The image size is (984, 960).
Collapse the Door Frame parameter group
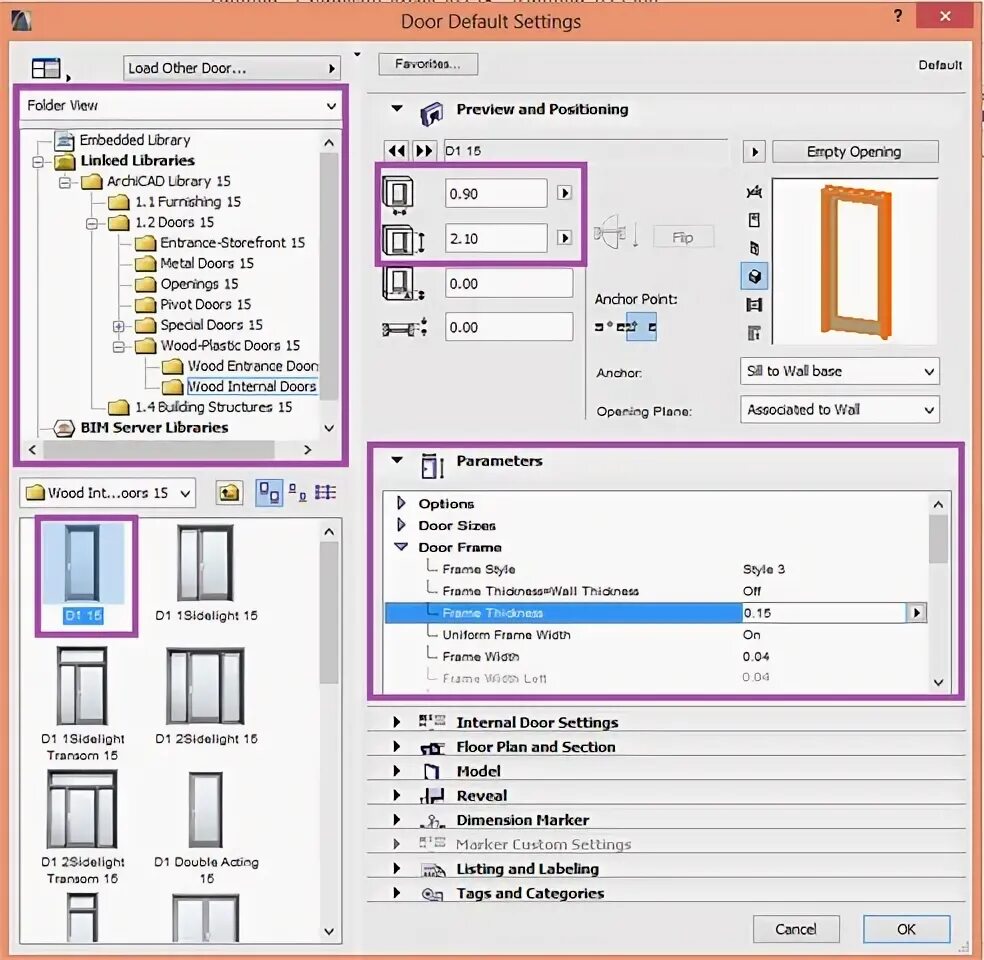point(402,547)
